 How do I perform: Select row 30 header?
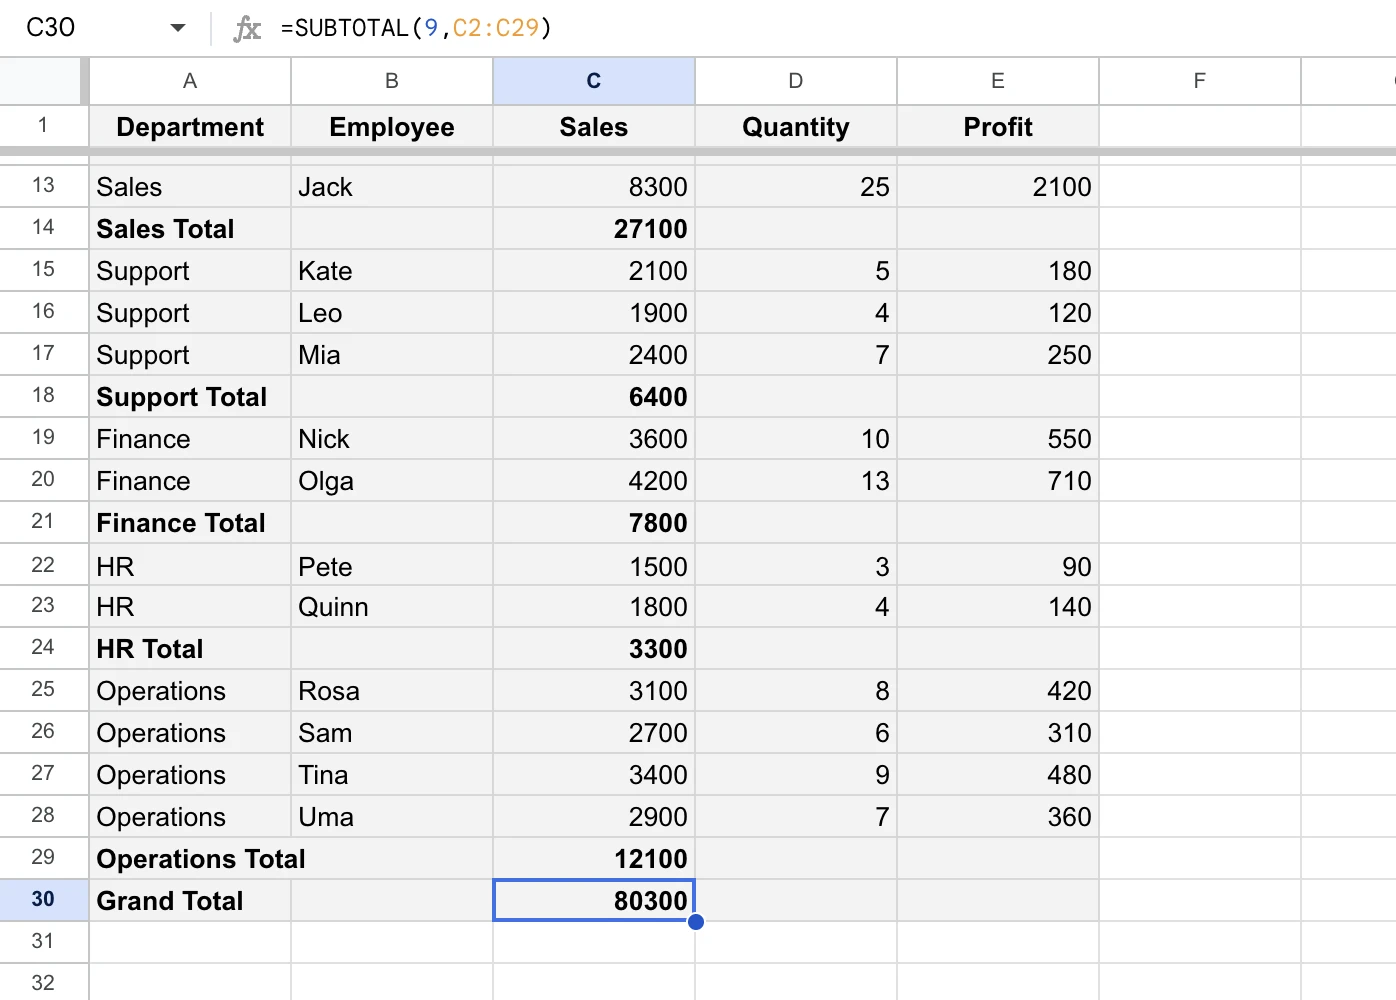[x=43, y=900]
